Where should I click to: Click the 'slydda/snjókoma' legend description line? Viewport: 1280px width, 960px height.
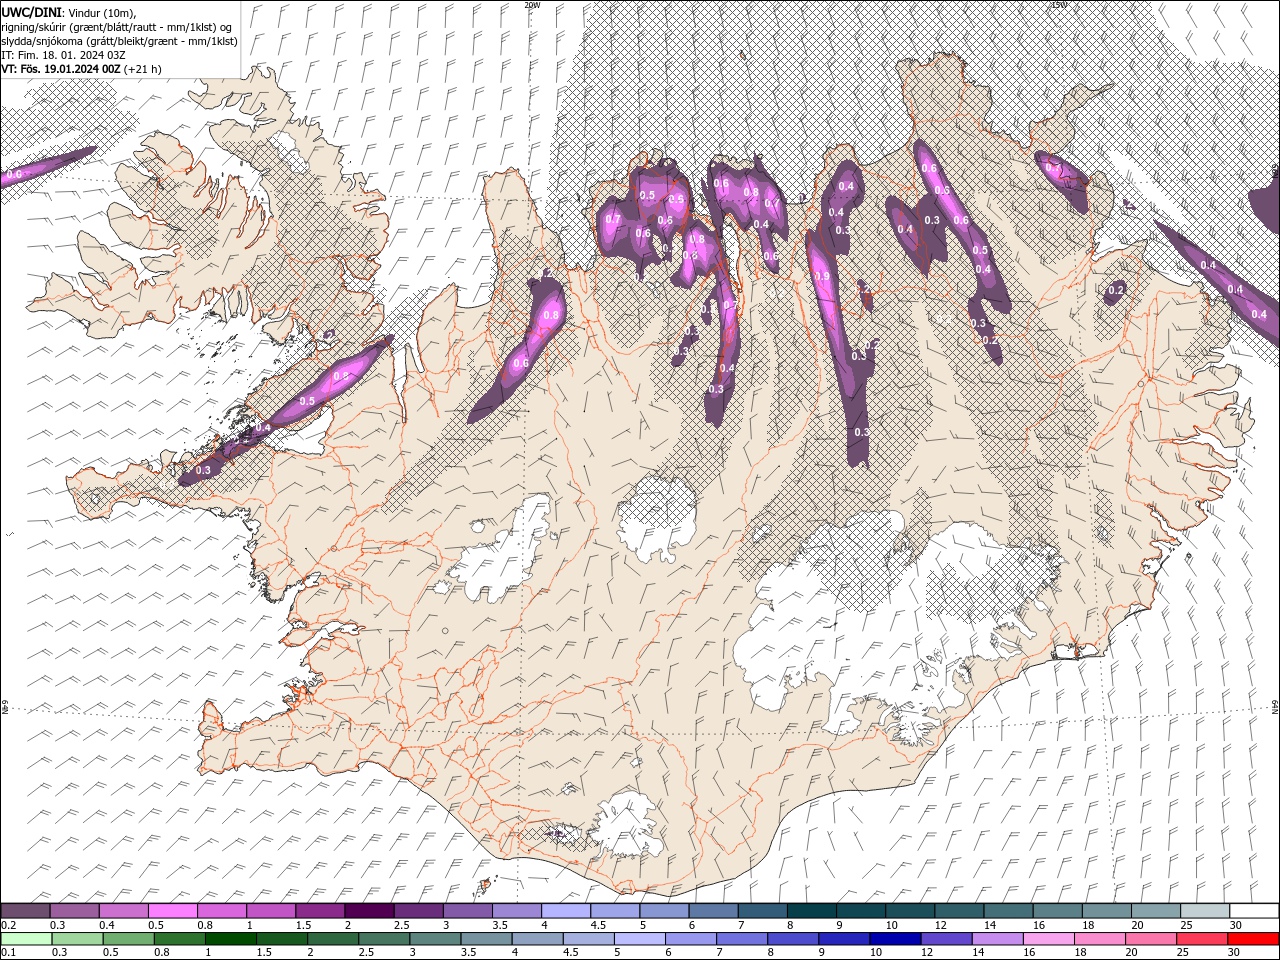tap(119, 41)
